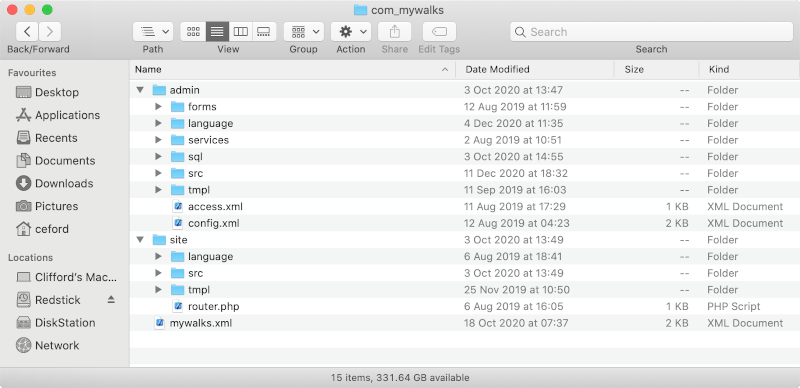Switch to list view
This screenshot has height=388, width=800.
(x=217, y=32)
